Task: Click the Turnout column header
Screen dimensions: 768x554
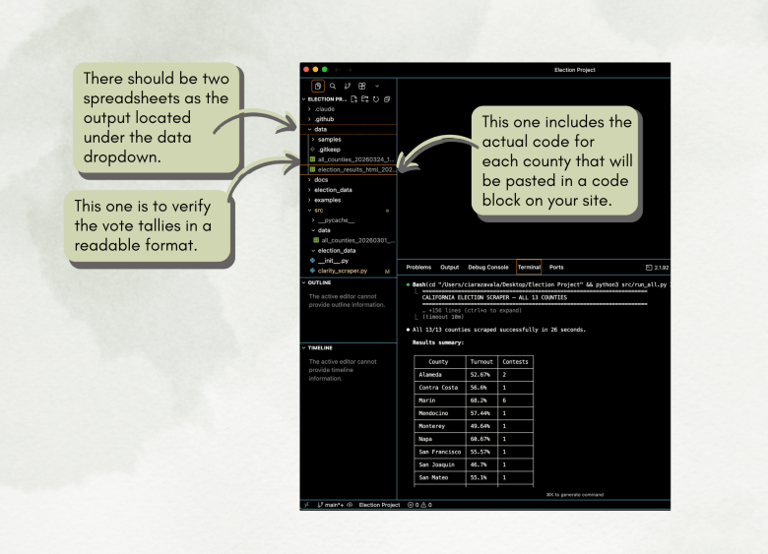Action: 481,362
